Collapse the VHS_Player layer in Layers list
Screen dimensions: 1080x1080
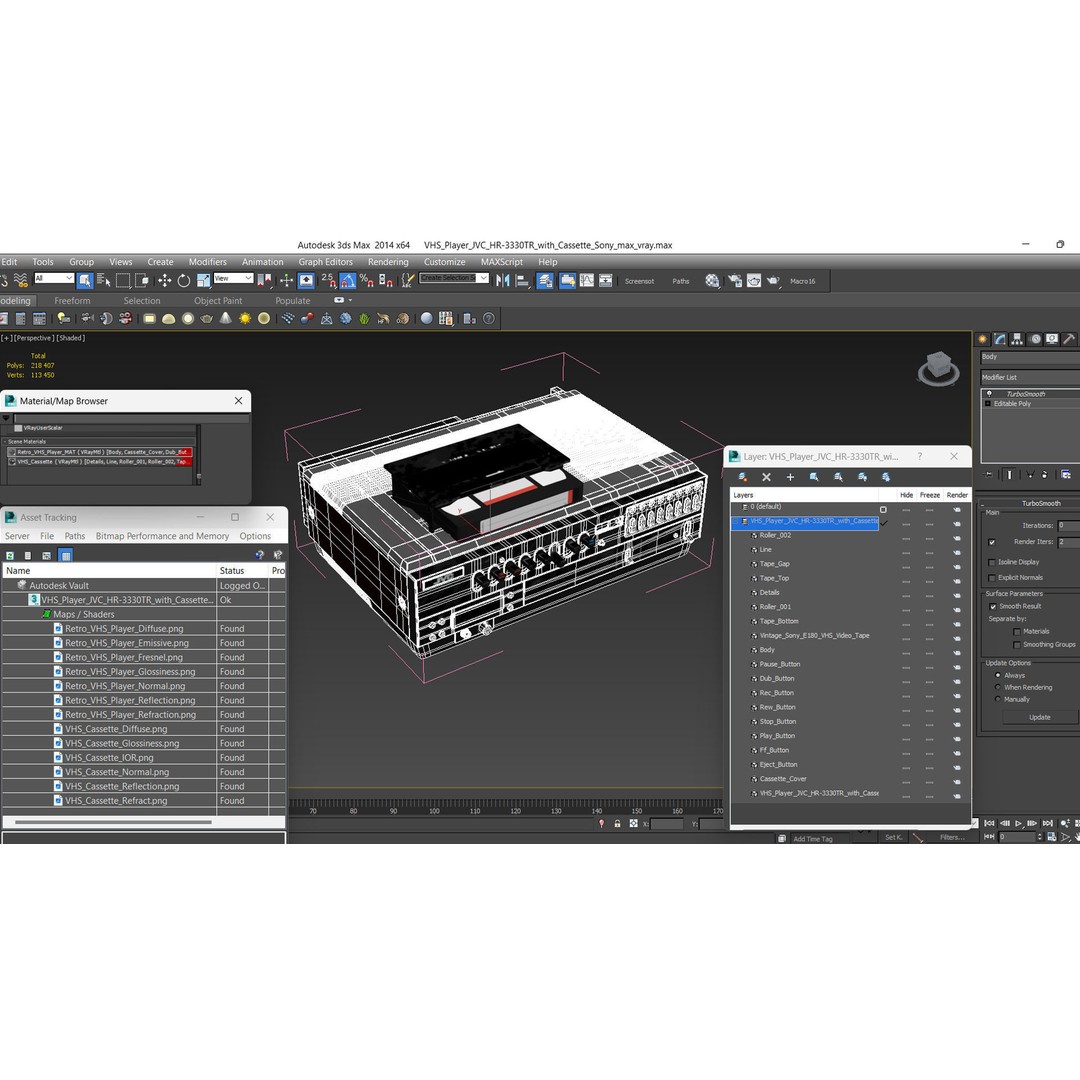point(736,521)
